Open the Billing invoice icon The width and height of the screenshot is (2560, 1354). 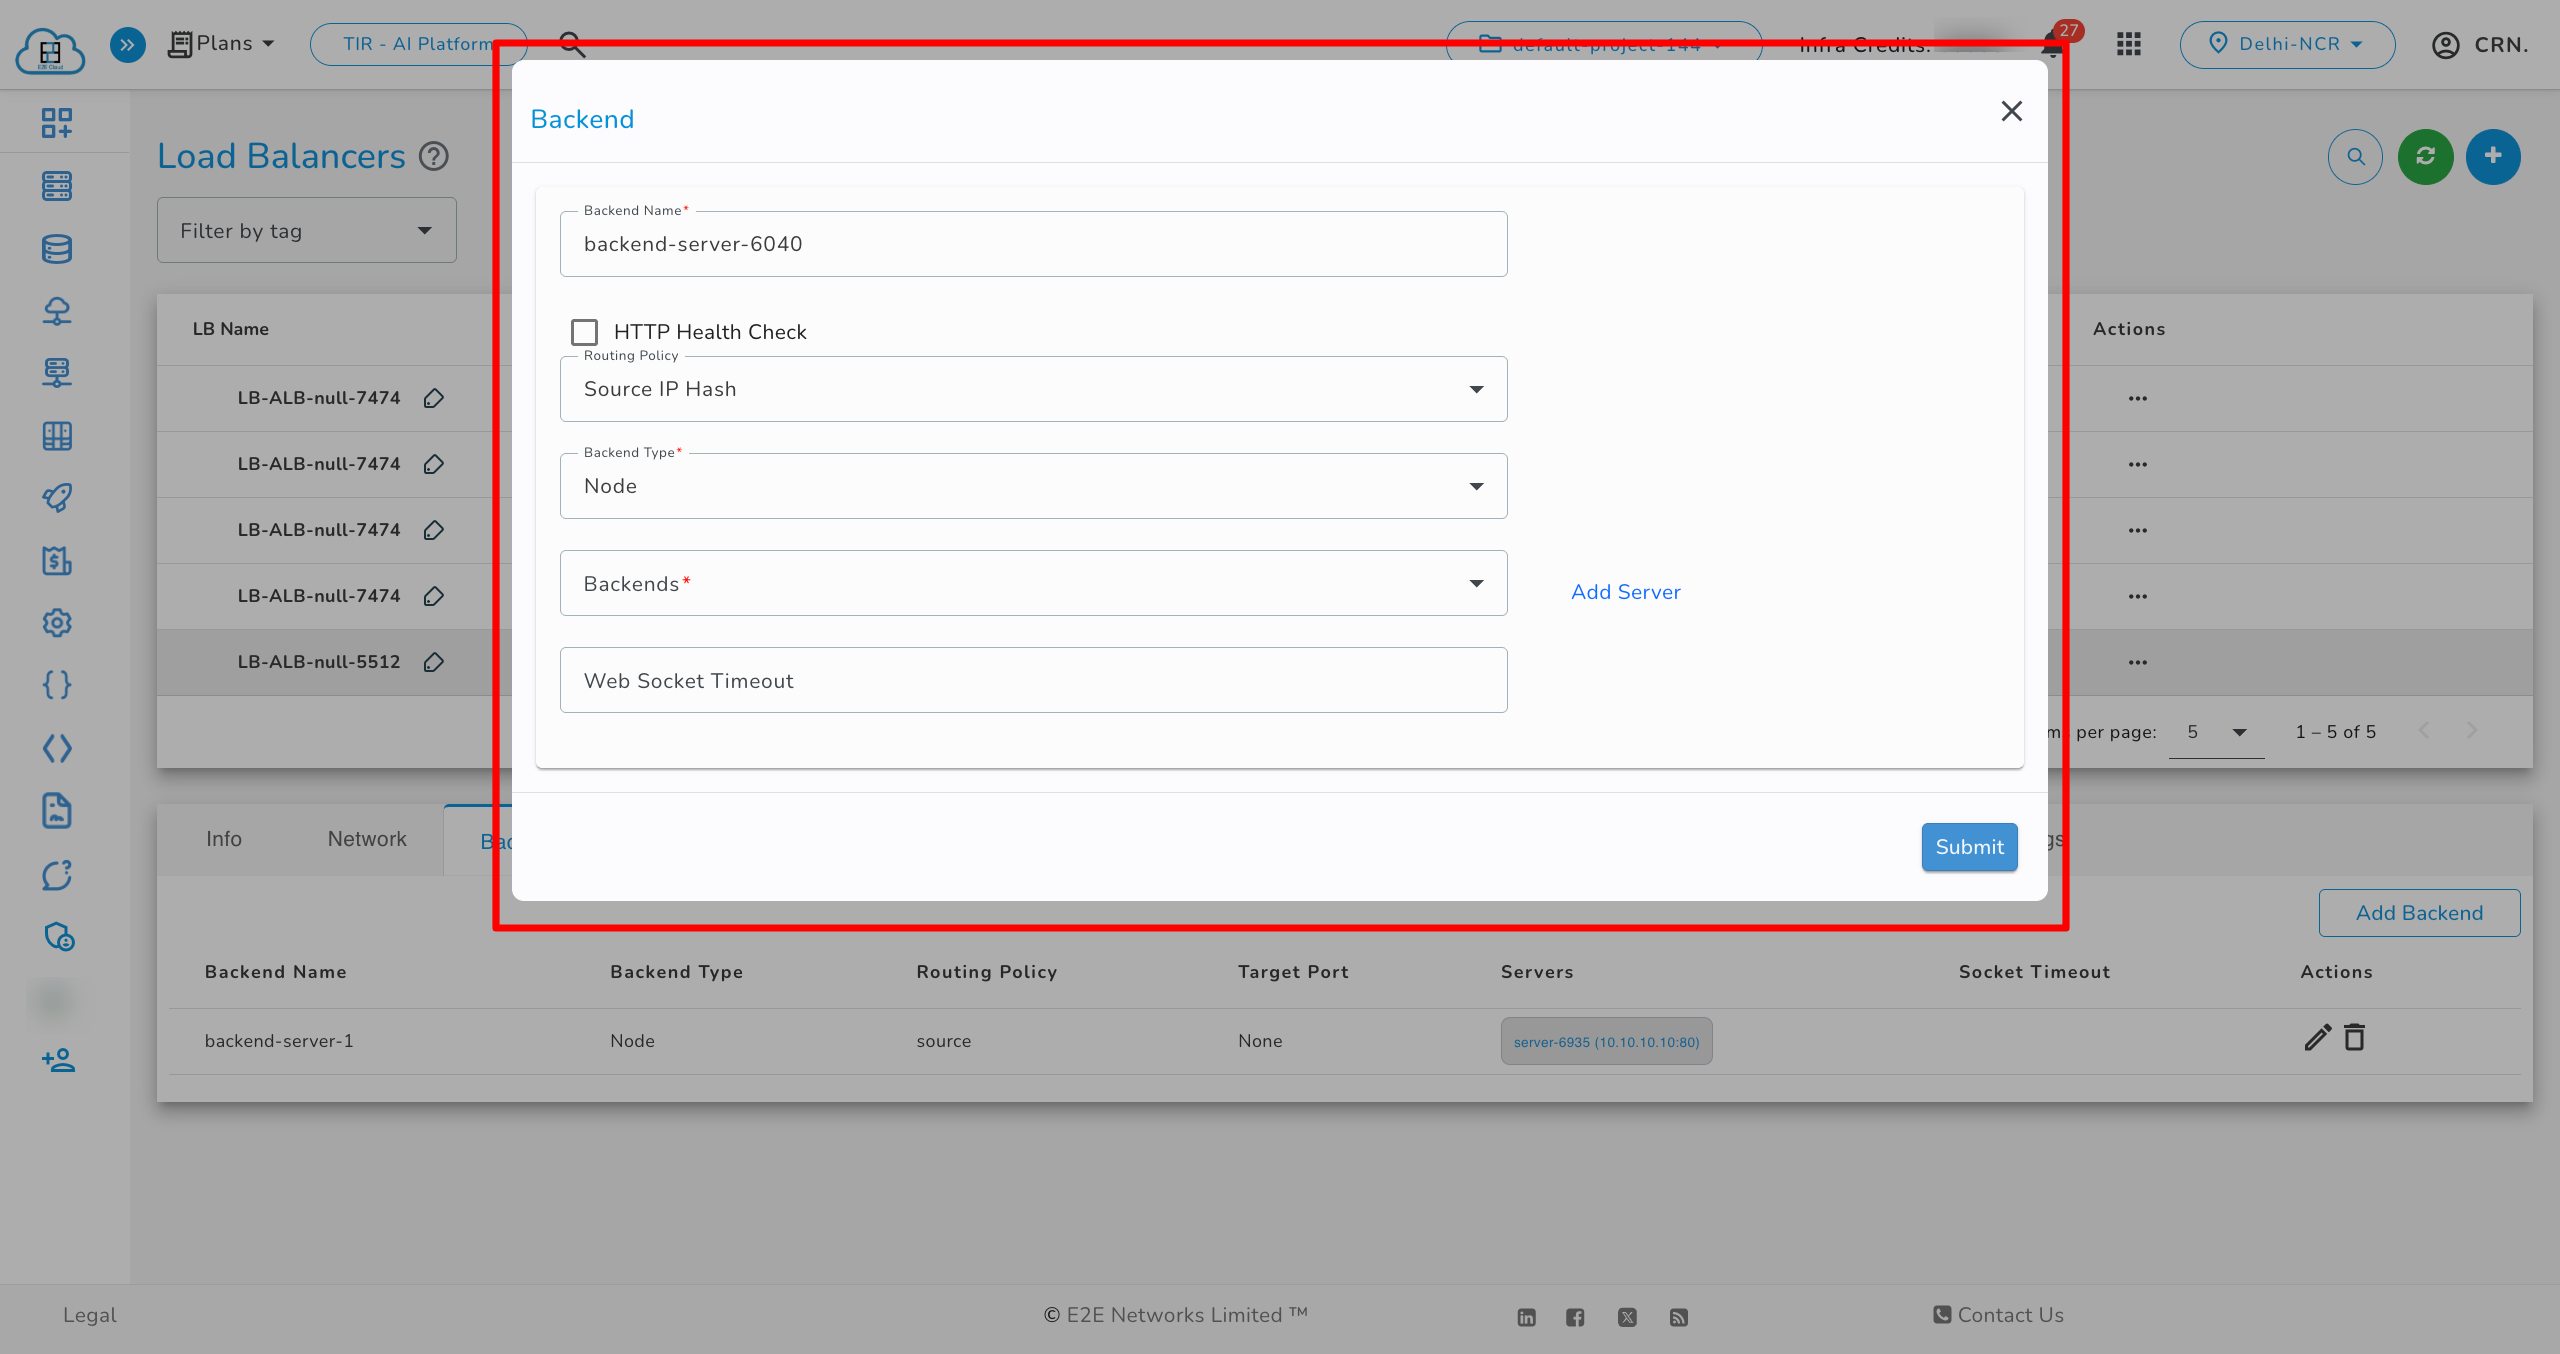57,561
